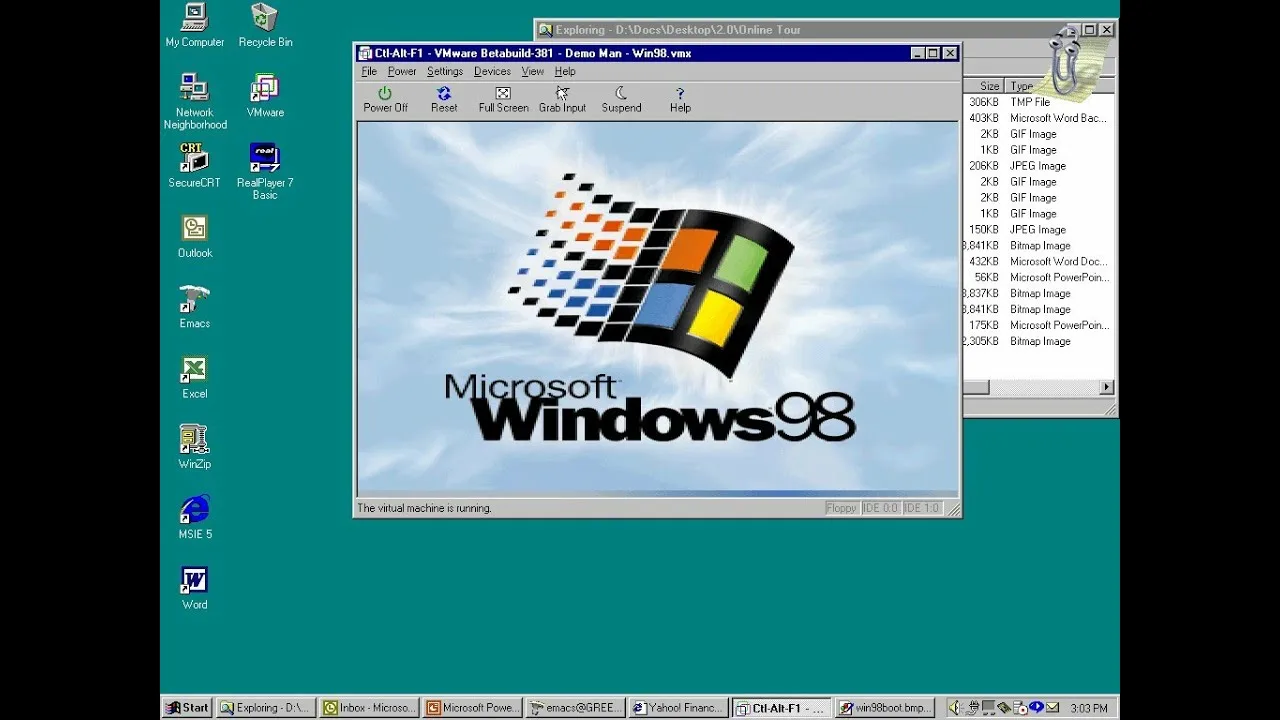Click the 432KB Microsoft Word Doc... row
This screenshot has width=1280, height=720.
point(1038,262)
